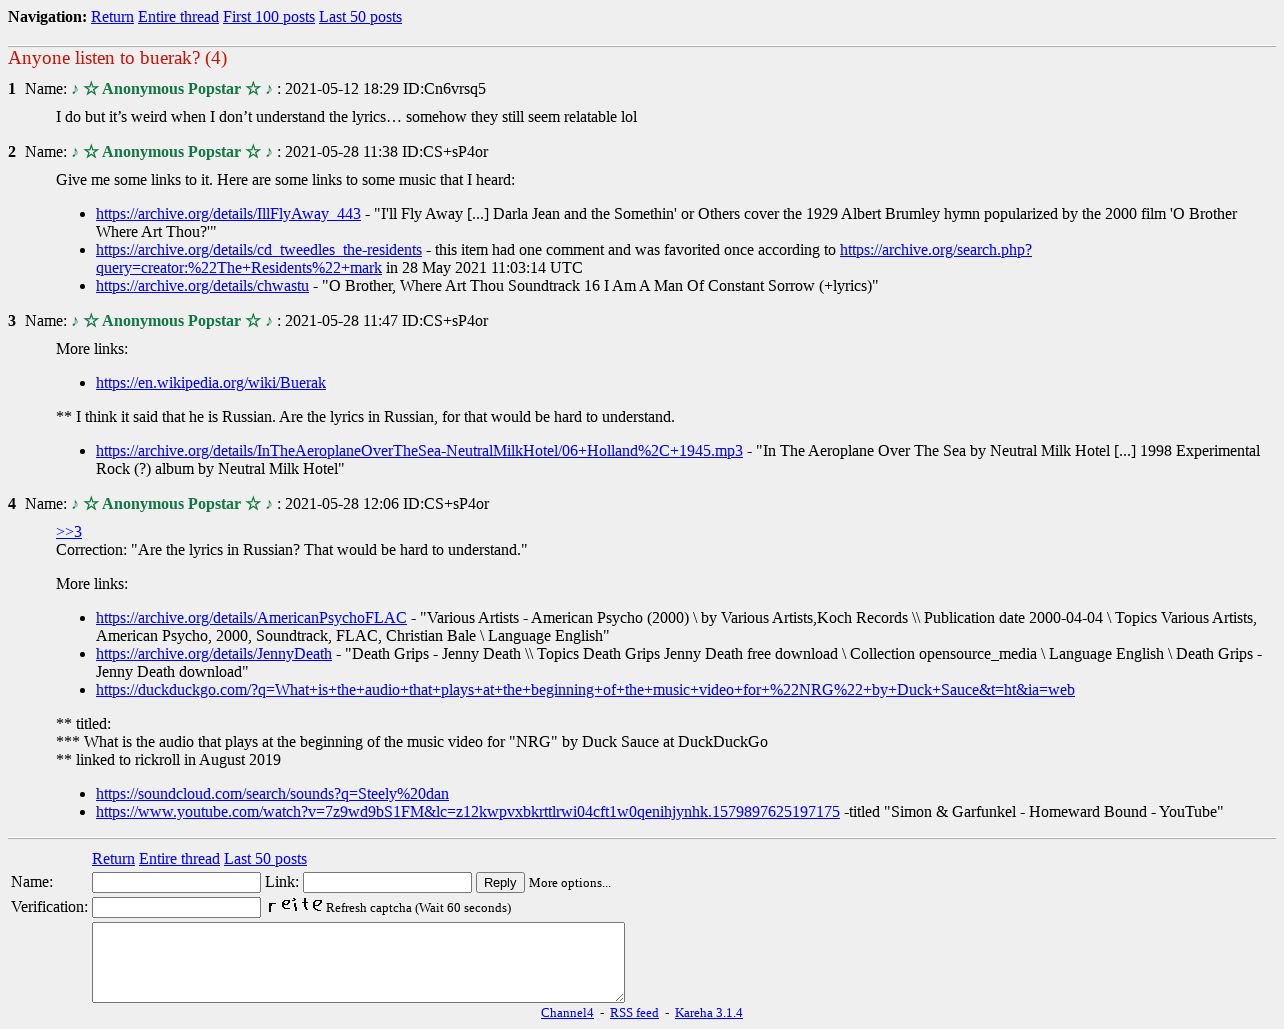Click post number 2
The height and width of the screenshot is (1029, 1284).
12,152
